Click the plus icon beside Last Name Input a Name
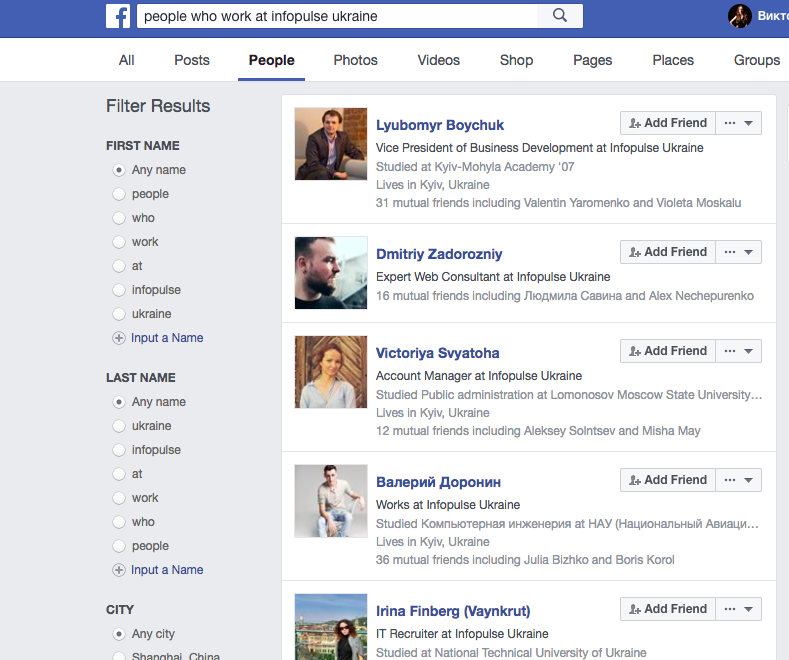The height and width of the screenshot is (660, 789). [x=119, y=570]
